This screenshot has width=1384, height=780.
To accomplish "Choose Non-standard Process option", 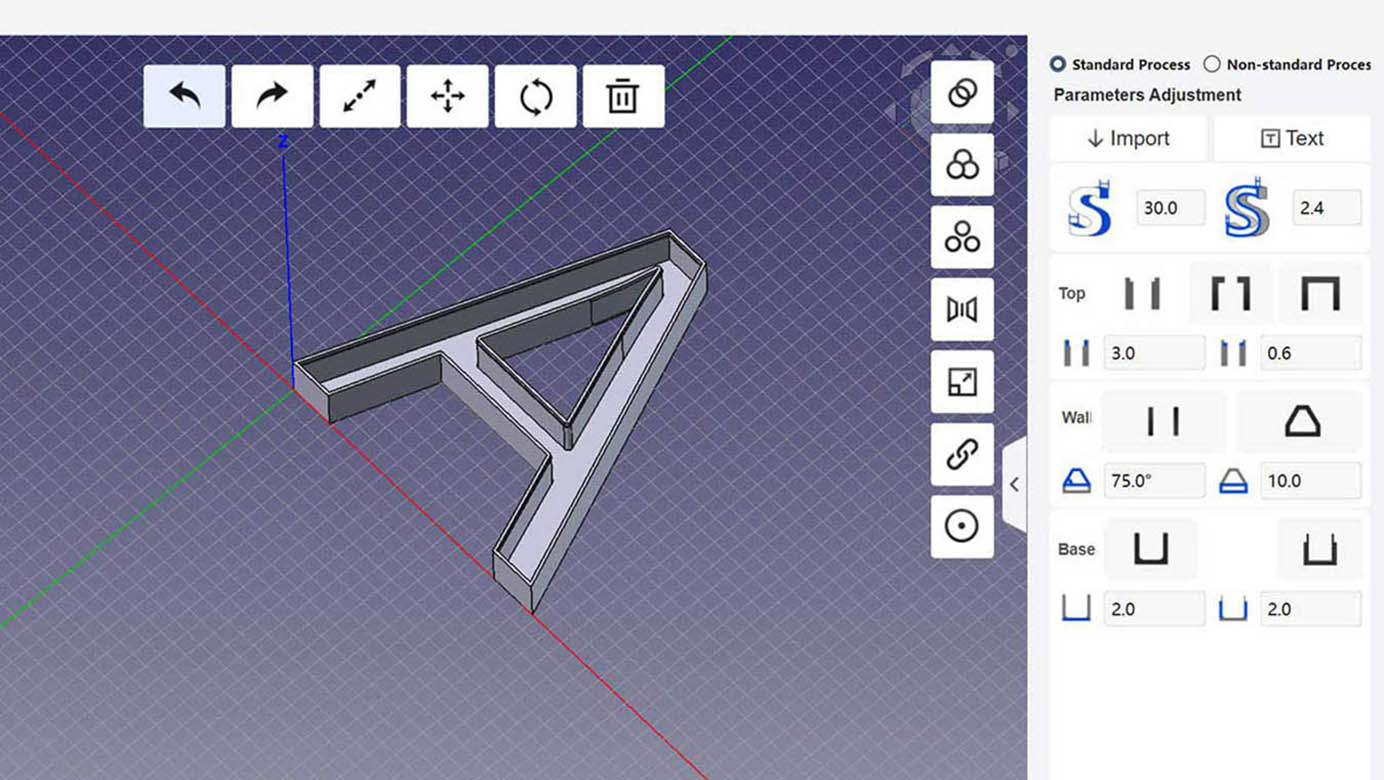I will click(1212, 64).
